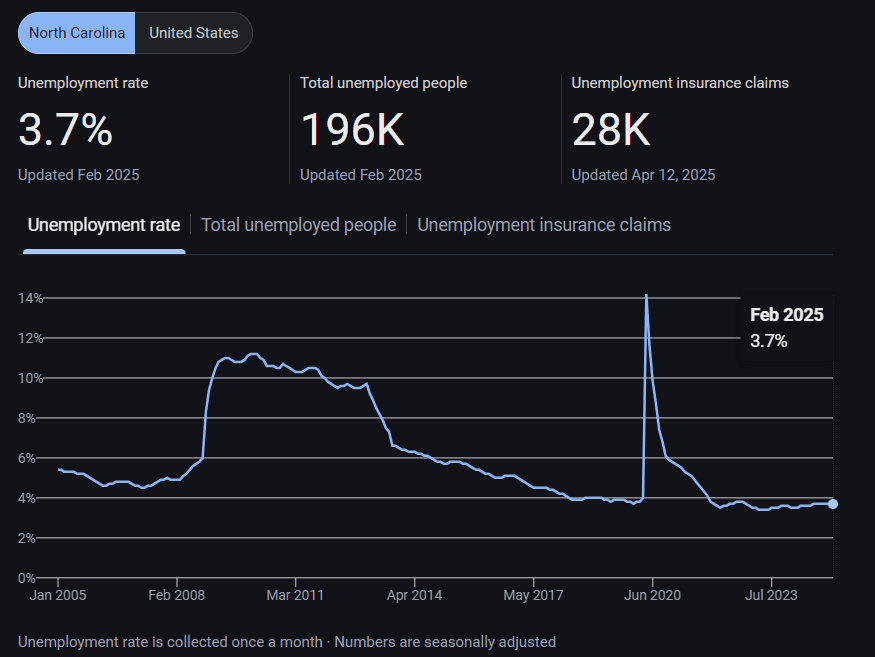Image resolution: width=875 pixels, height=657 pixels.
Task: Click the Jan 2005 x-axis label
Action: (57, 595)
